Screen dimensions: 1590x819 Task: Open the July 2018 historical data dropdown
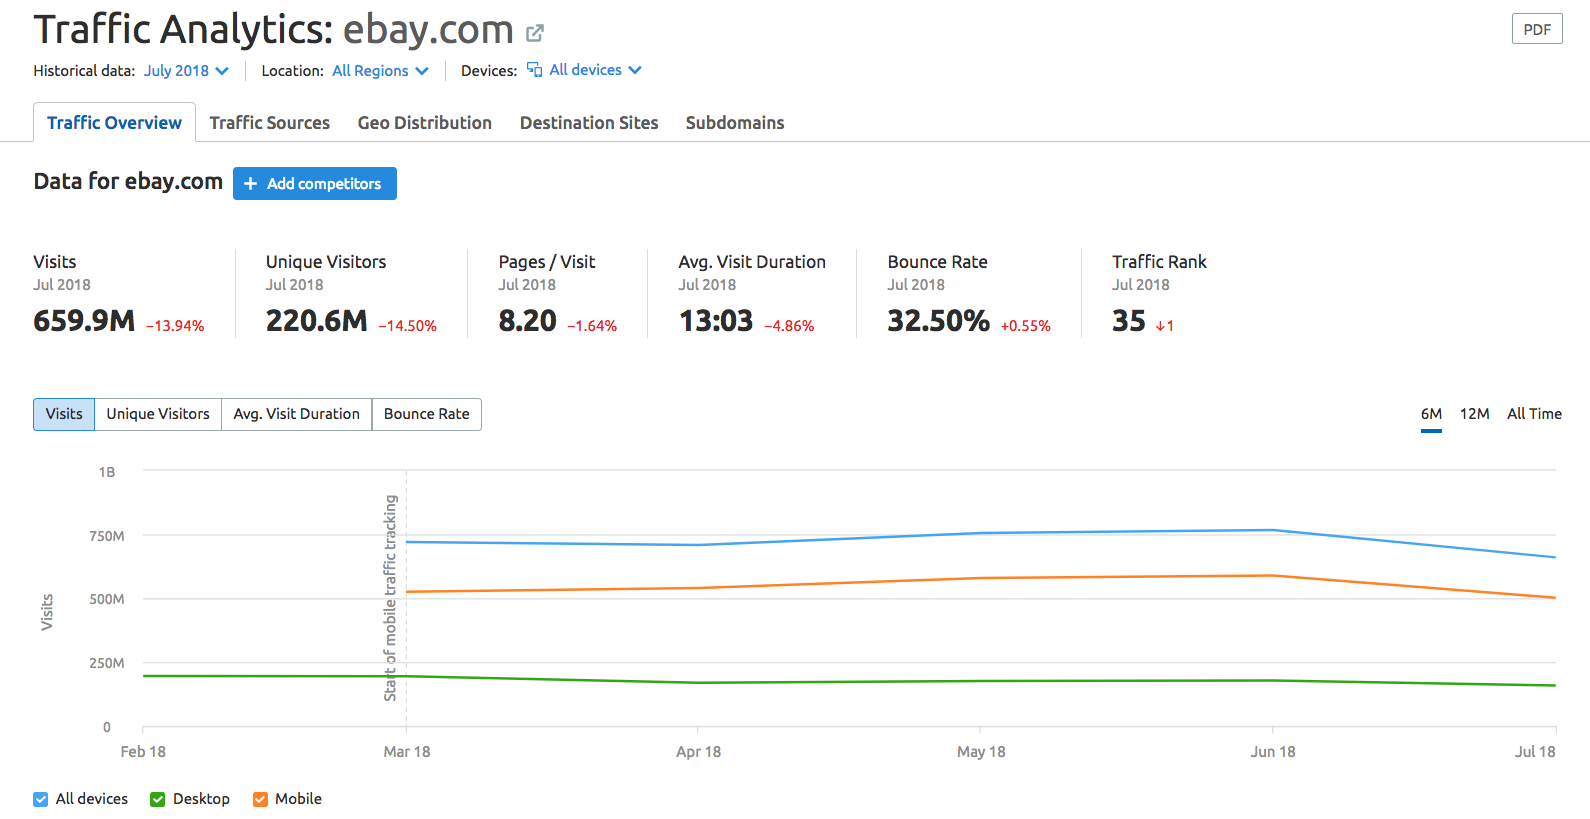coord(187,71)
